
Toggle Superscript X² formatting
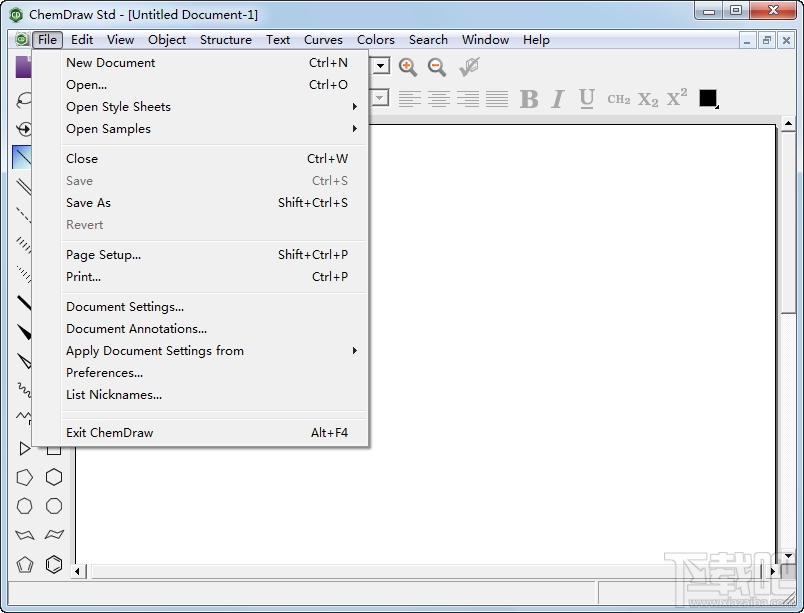pos(677,97)
